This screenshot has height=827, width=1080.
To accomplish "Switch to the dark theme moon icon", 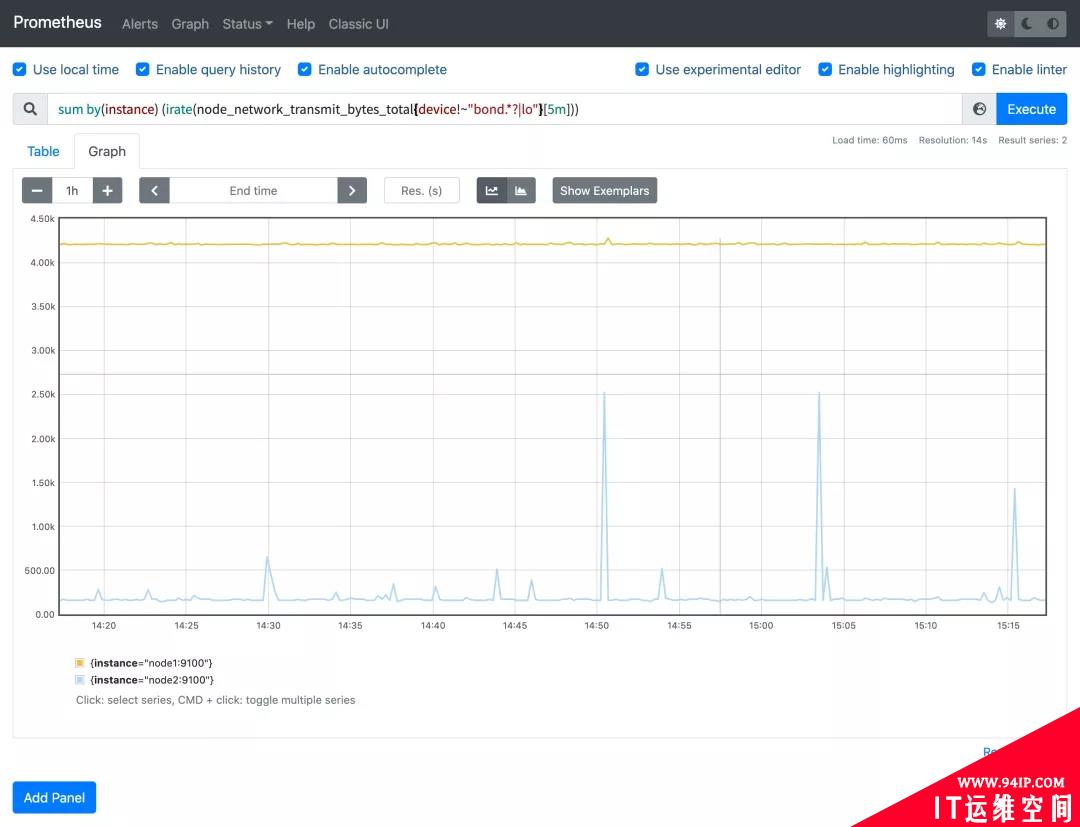I will (1027, 23).
